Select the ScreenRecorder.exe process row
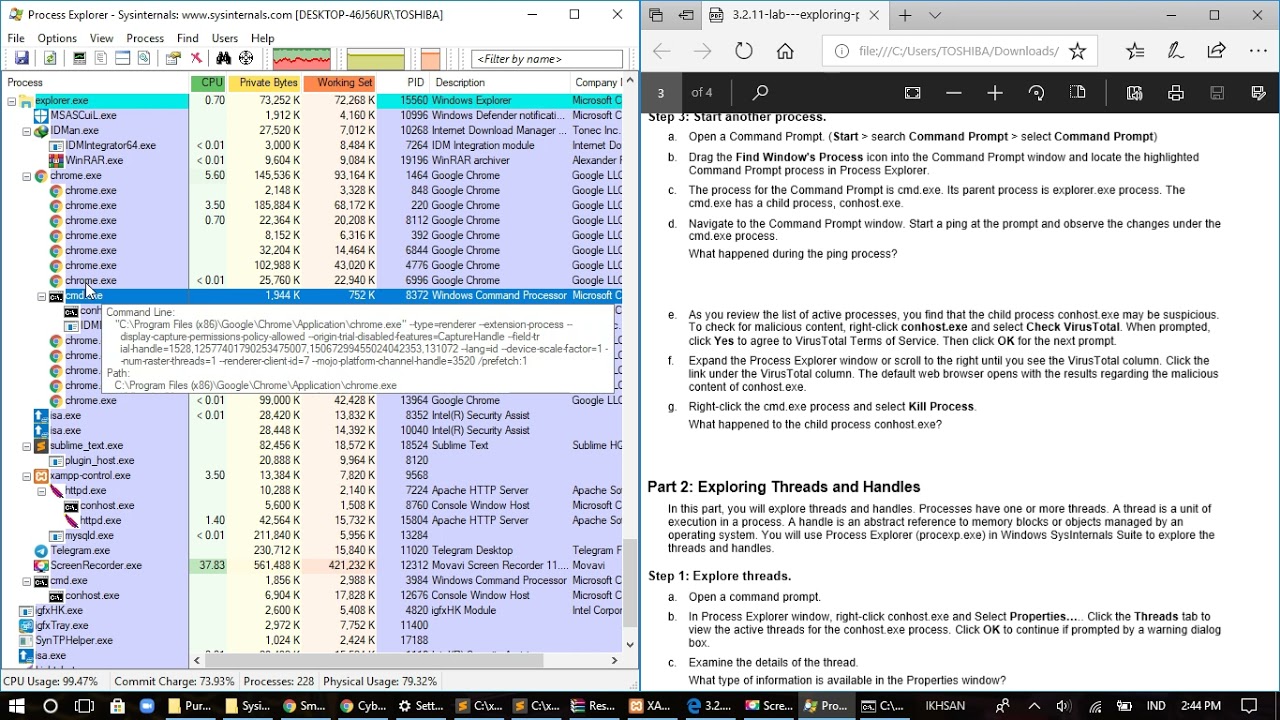The width and height of the screenshot is (1280, 720). [x=312, y=566]
